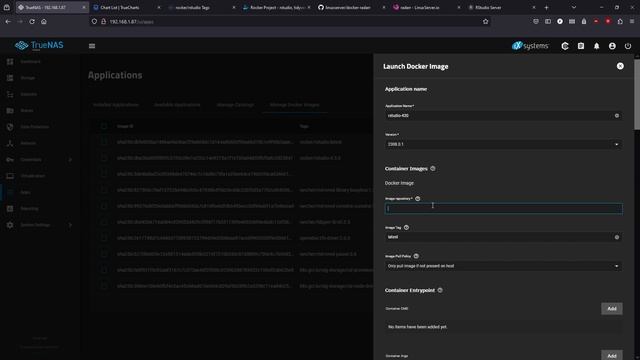This screenshot has height=360, width=640.
Task: Go forward in browser history
Action: click(20, 22)
